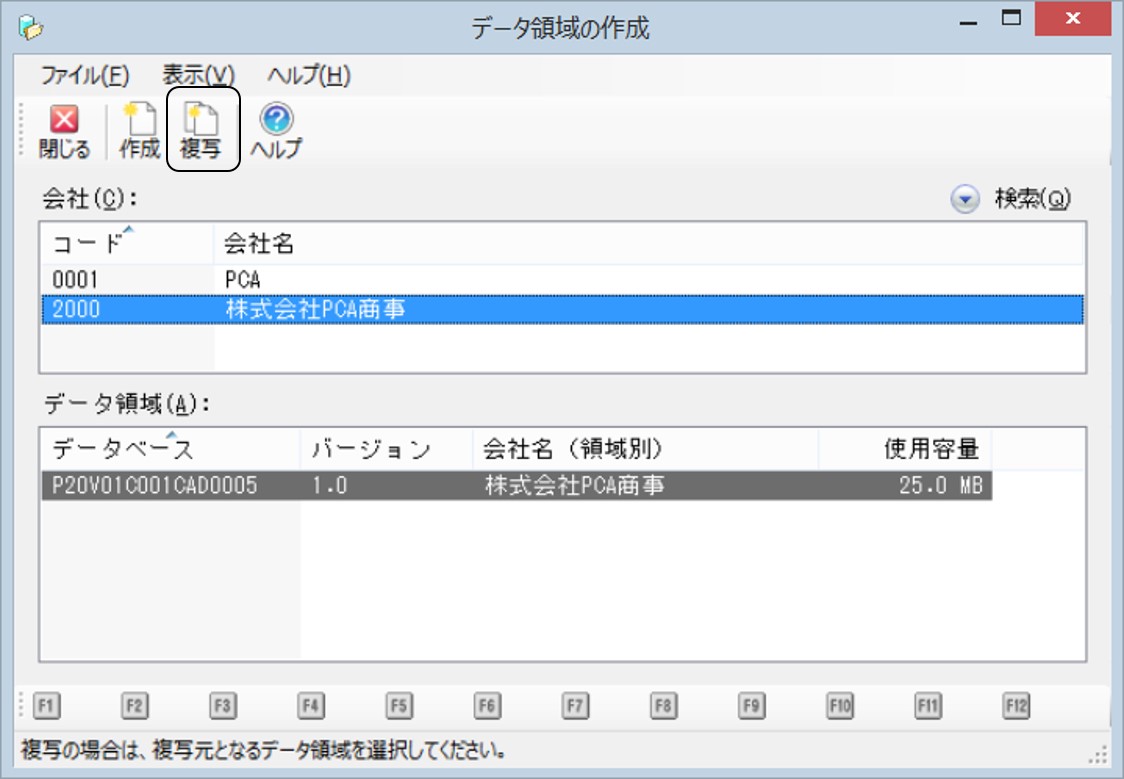Viewport: 1124px width, 779px height.
Task: Click the 閉じる (Close) toolbar icon
Action: pyautogui.click(x=64, y=132)
